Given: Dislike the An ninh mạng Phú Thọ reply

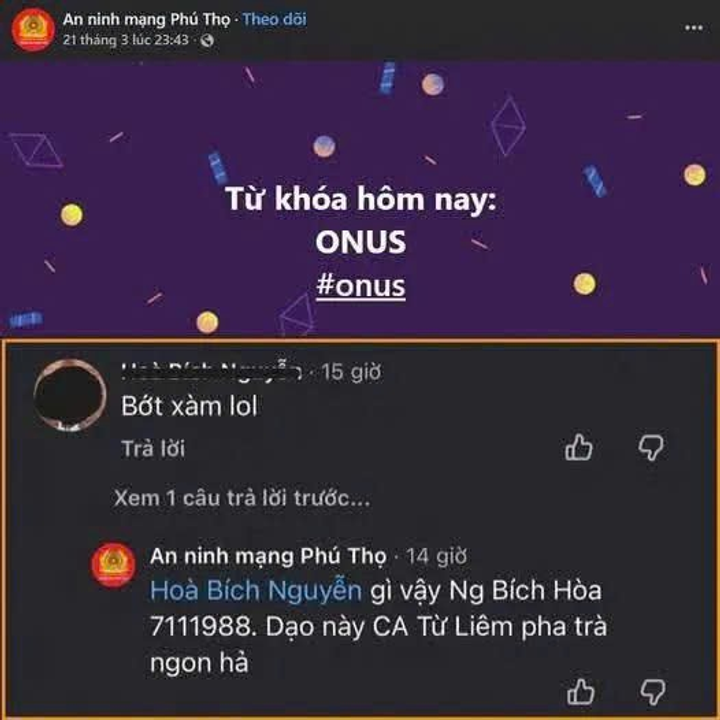Looking at the screenshot, I should [652, 692].
